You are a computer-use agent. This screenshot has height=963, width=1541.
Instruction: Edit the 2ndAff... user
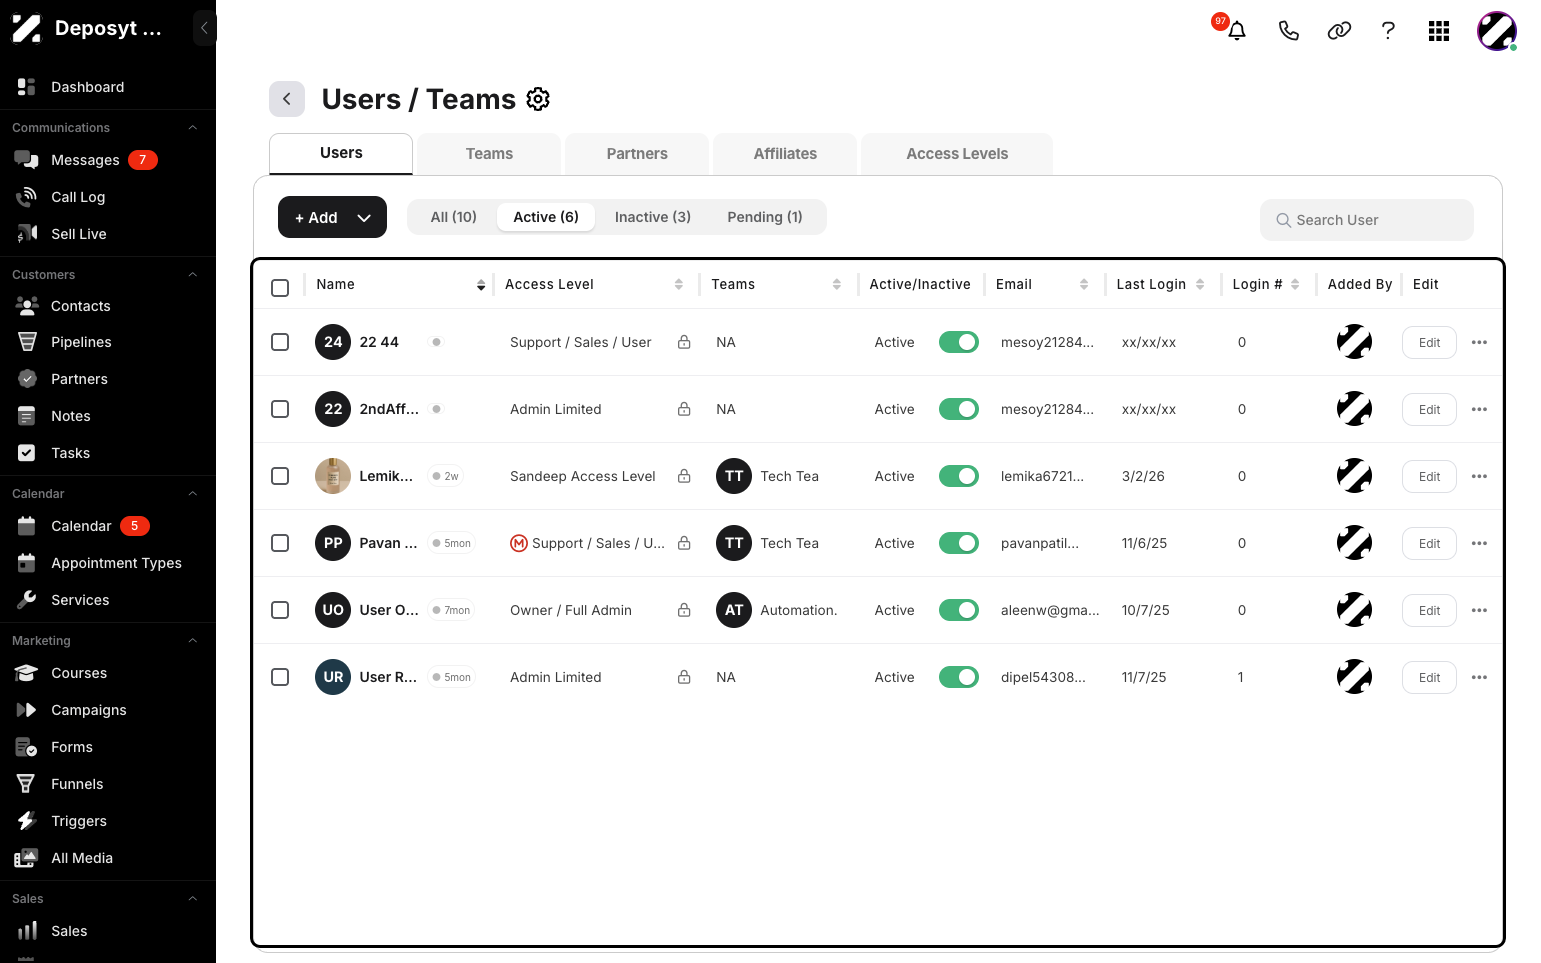point(1429,410)
